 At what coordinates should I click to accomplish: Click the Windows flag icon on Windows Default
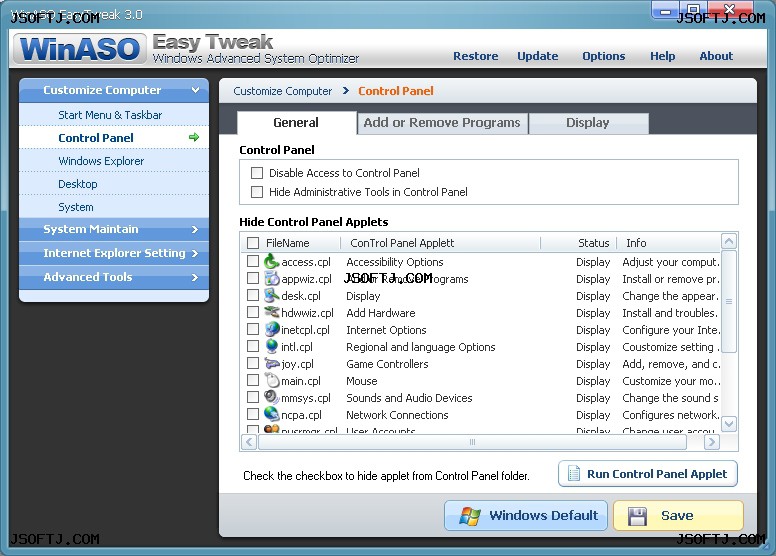click(x=470, y=516)
